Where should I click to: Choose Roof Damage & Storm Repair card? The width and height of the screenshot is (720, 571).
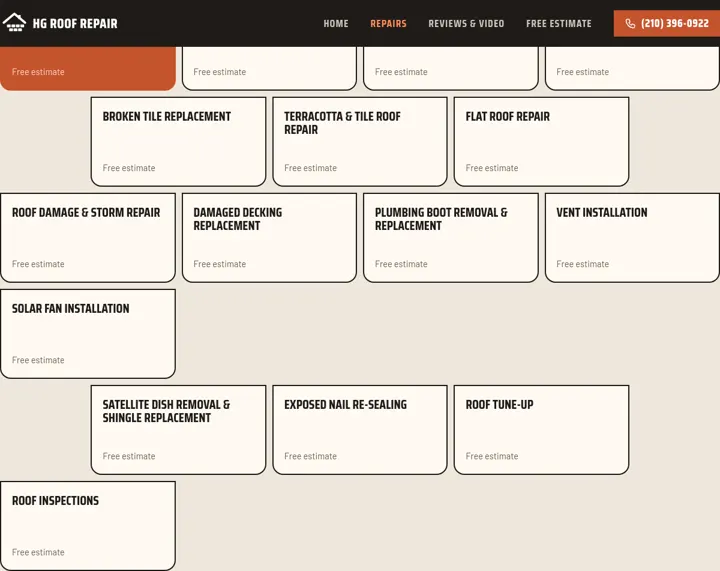pyautogui.click(x=88, y=237)
